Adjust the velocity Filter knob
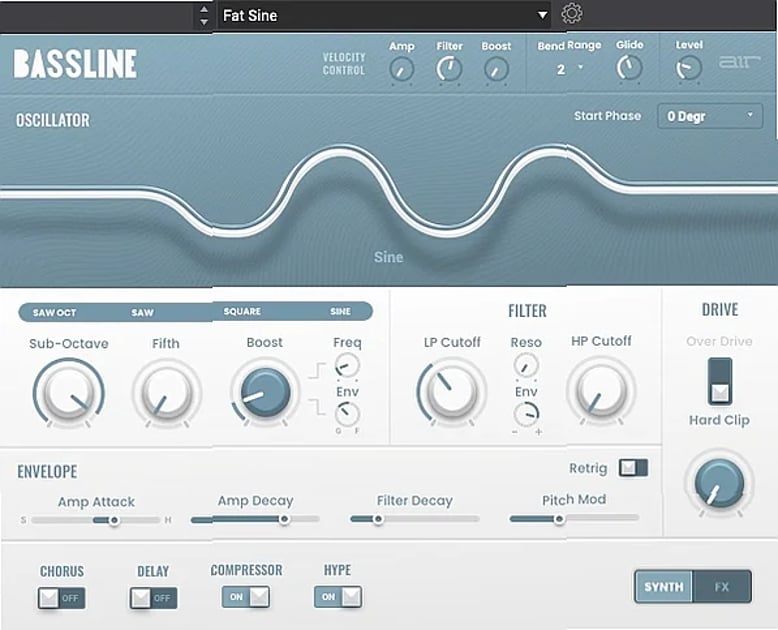 [x=449, y=69]
